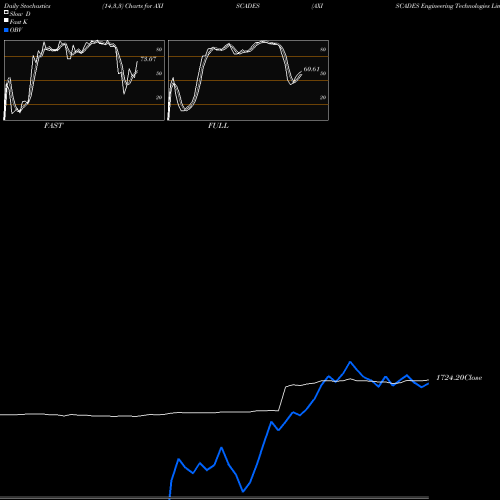Click the Daily Stochastics title text

[x=27, y=6]
